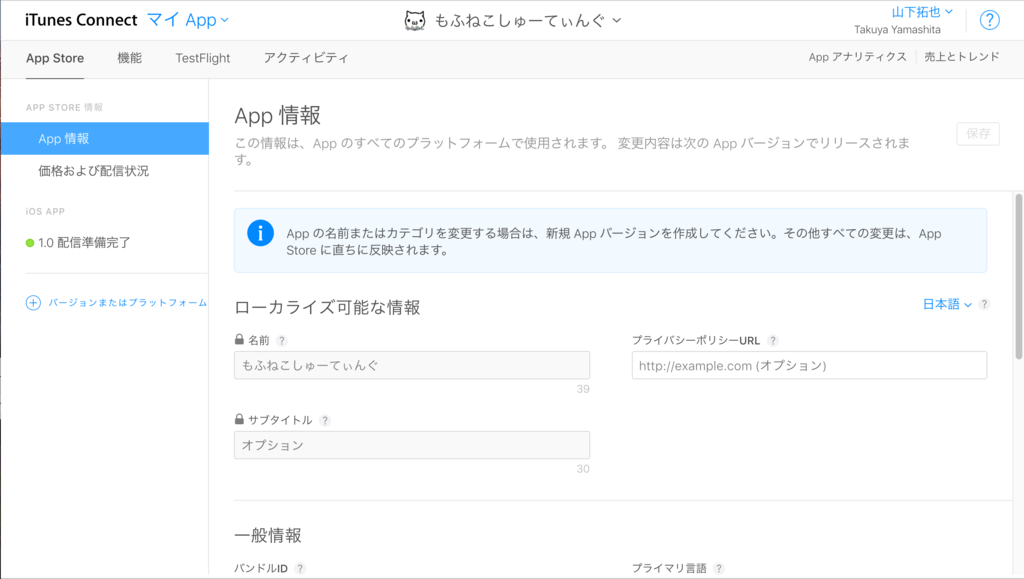This screenshot has height=579, width=1024.
Task: Click help icon next to プライマリ言語
Action: [719, 569]
